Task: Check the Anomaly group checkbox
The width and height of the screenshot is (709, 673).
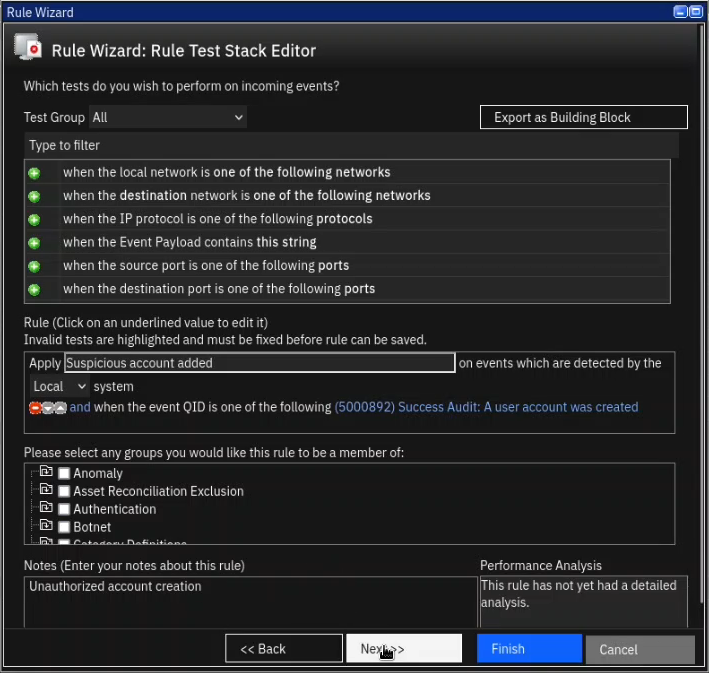Action: [x=64, y=474]
